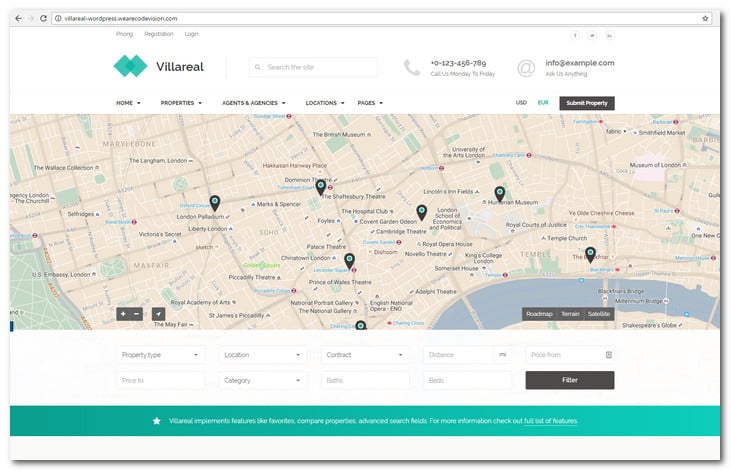Switch currency to USD
731x471 pixels.
point(521,102)
